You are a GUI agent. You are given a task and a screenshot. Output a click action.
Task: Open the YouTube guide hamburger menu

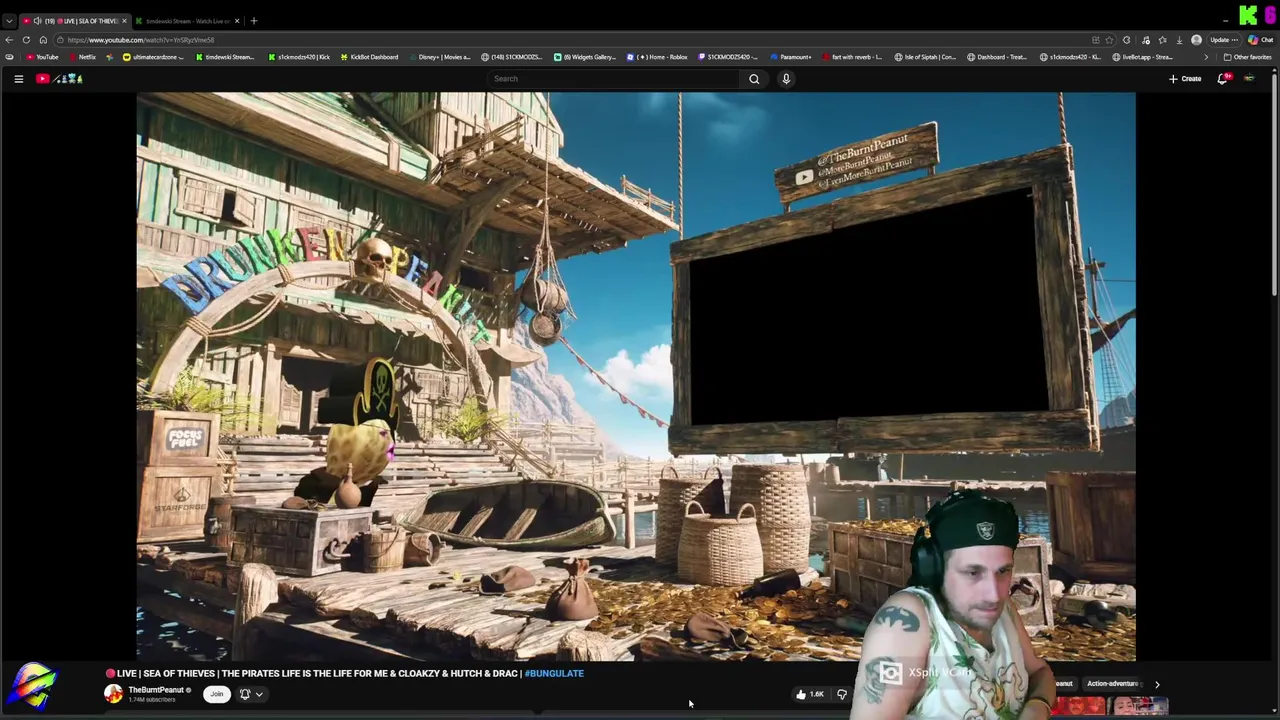[18, 78]
